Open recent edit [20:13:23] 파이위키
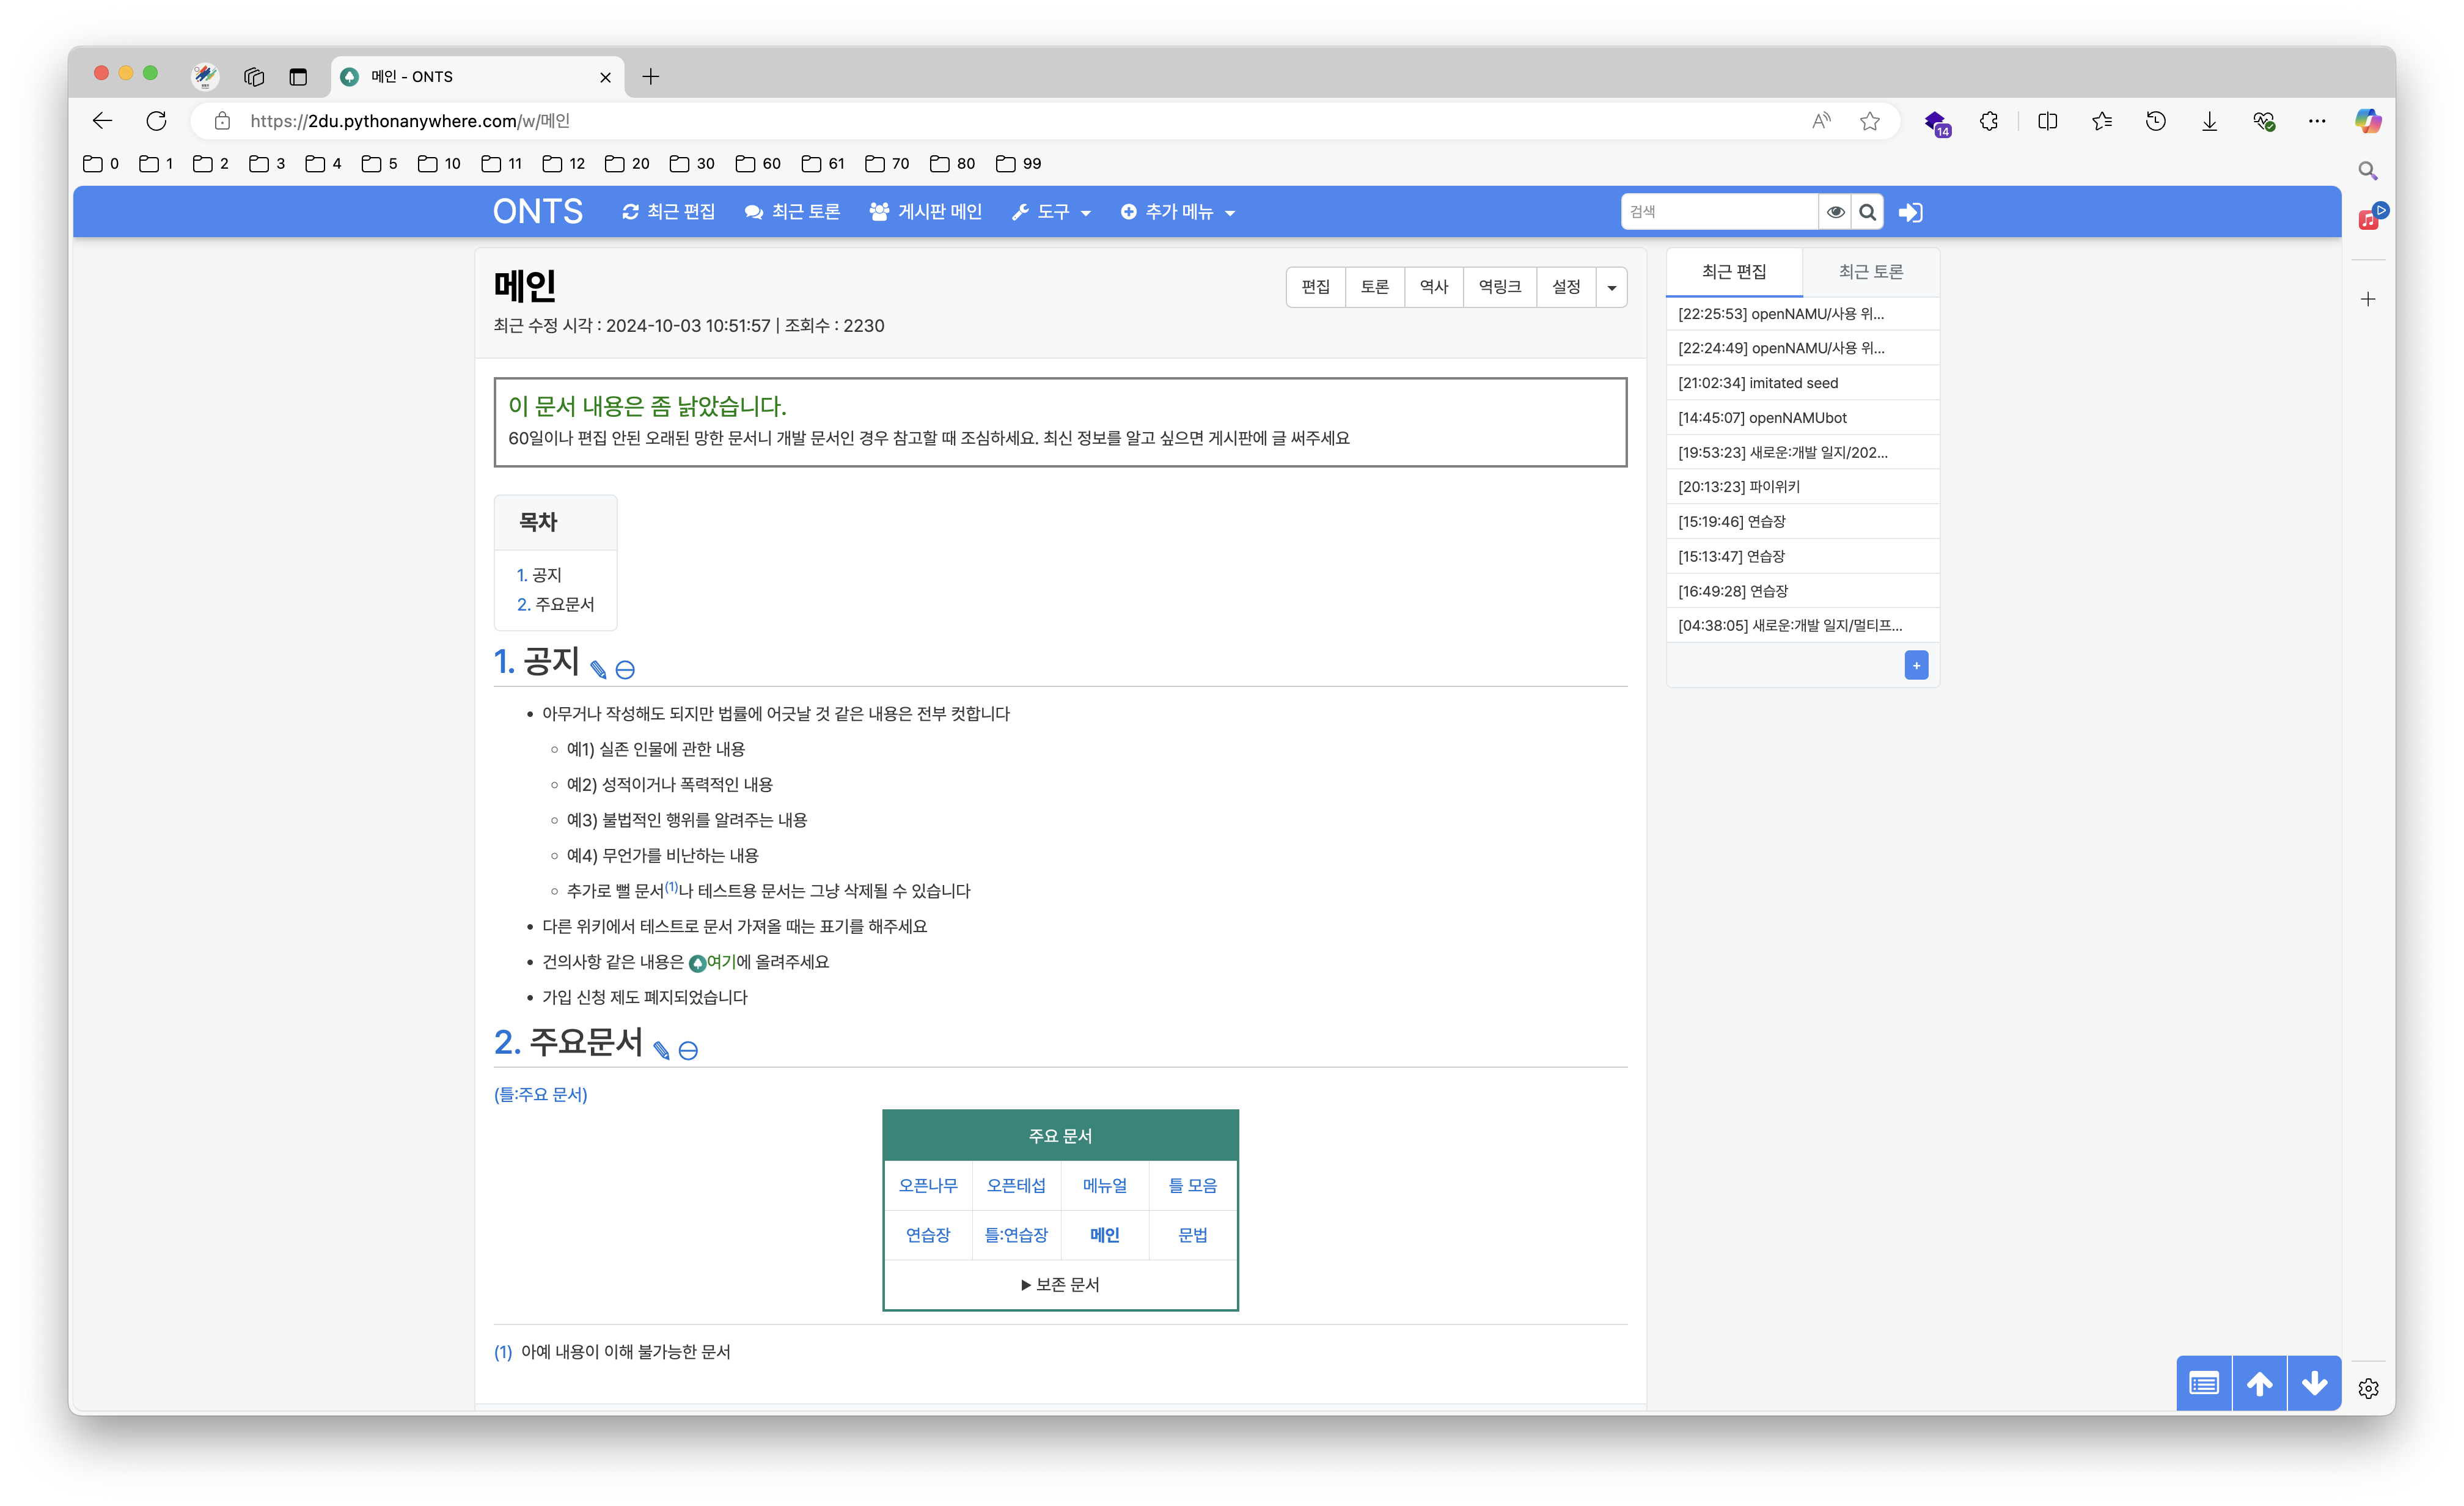This screenshot has width=2464, height=1506. pyautogui.click(x=1738, y=487)
